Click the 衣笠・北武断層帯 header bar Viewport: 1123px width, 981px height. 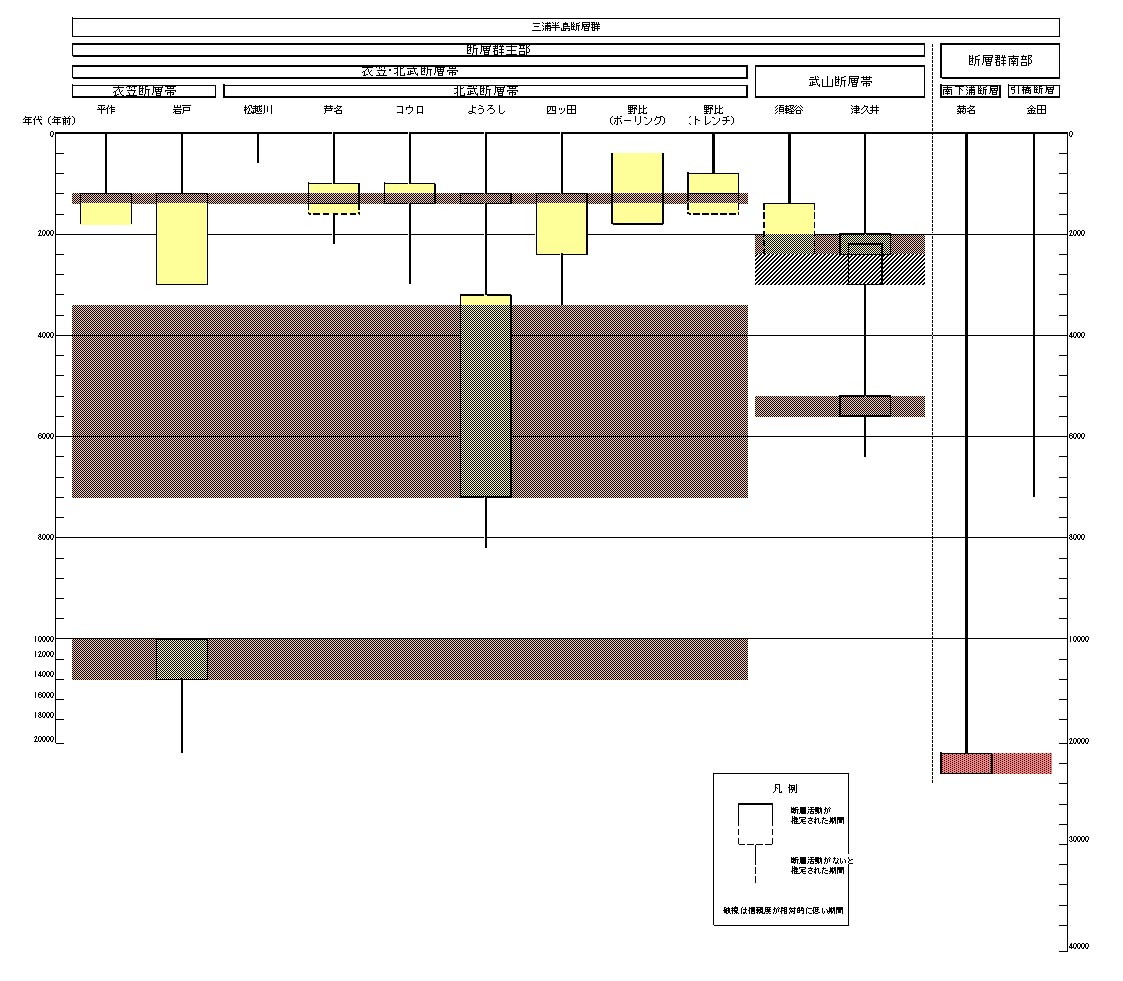409,72
